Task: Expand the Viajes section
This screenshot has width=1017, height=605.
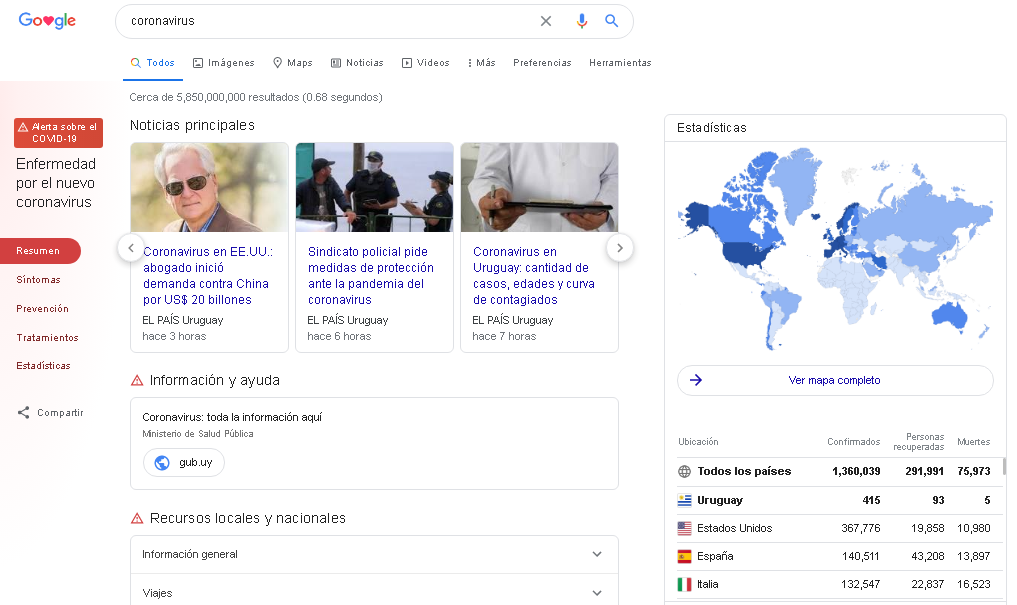Action: (597, 591)
